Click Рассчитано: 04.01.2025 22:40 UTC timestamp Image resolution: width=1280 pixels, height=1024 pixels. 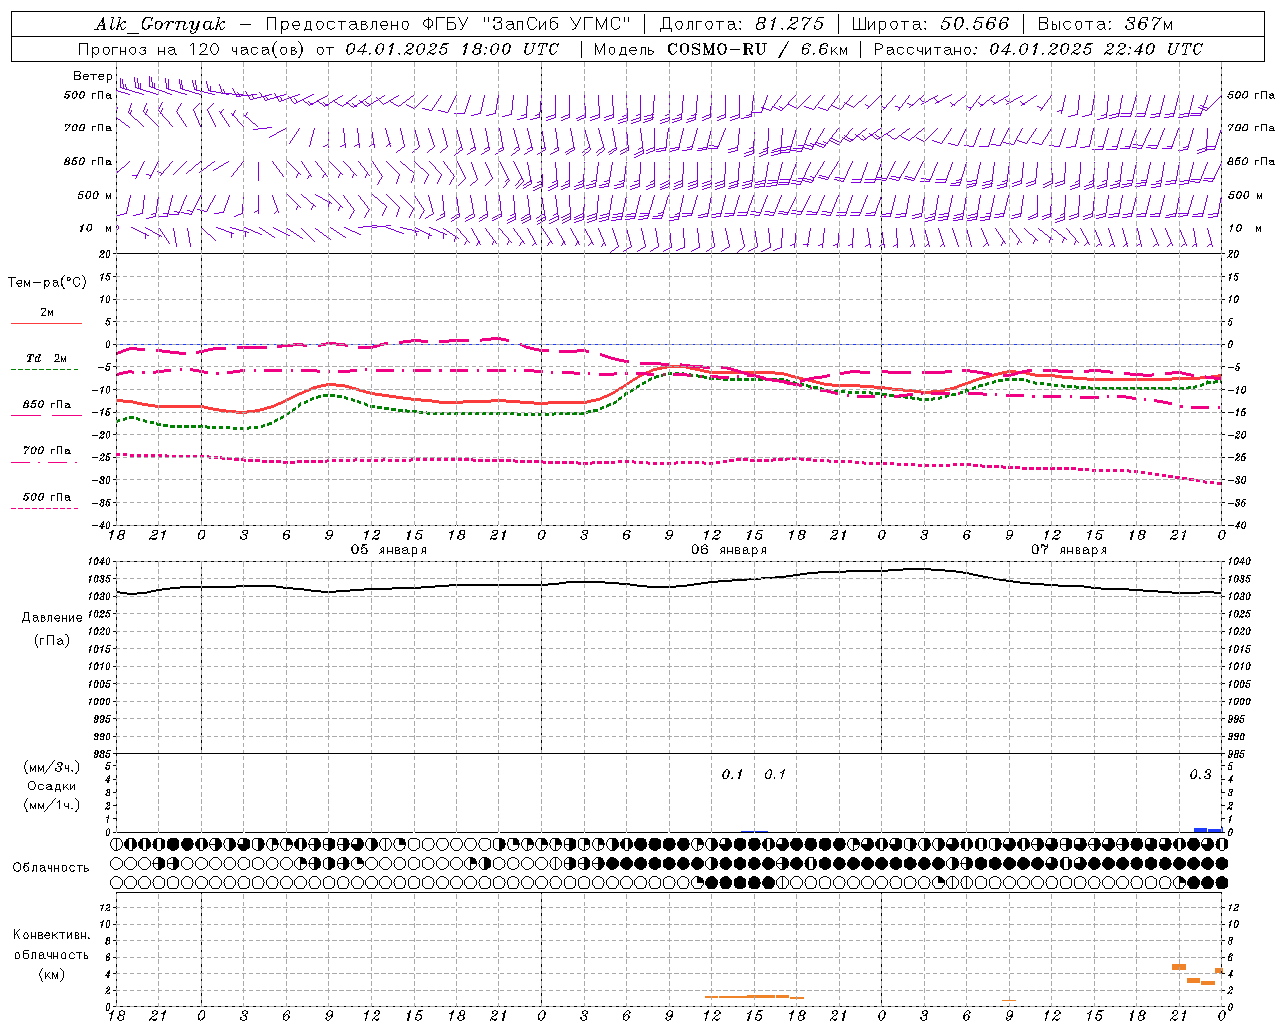tap(1038, 49)
